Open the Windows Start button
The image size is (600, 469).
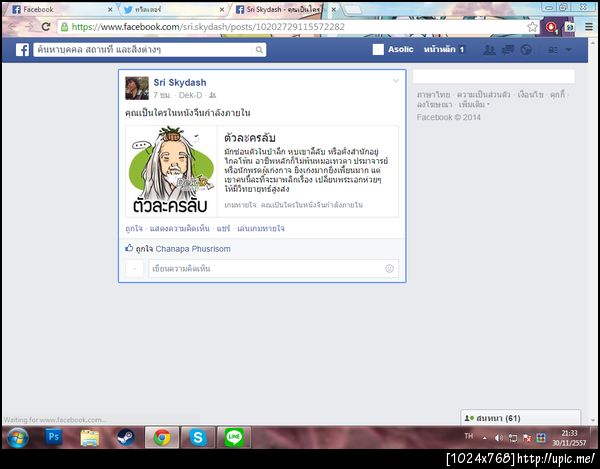17,438
